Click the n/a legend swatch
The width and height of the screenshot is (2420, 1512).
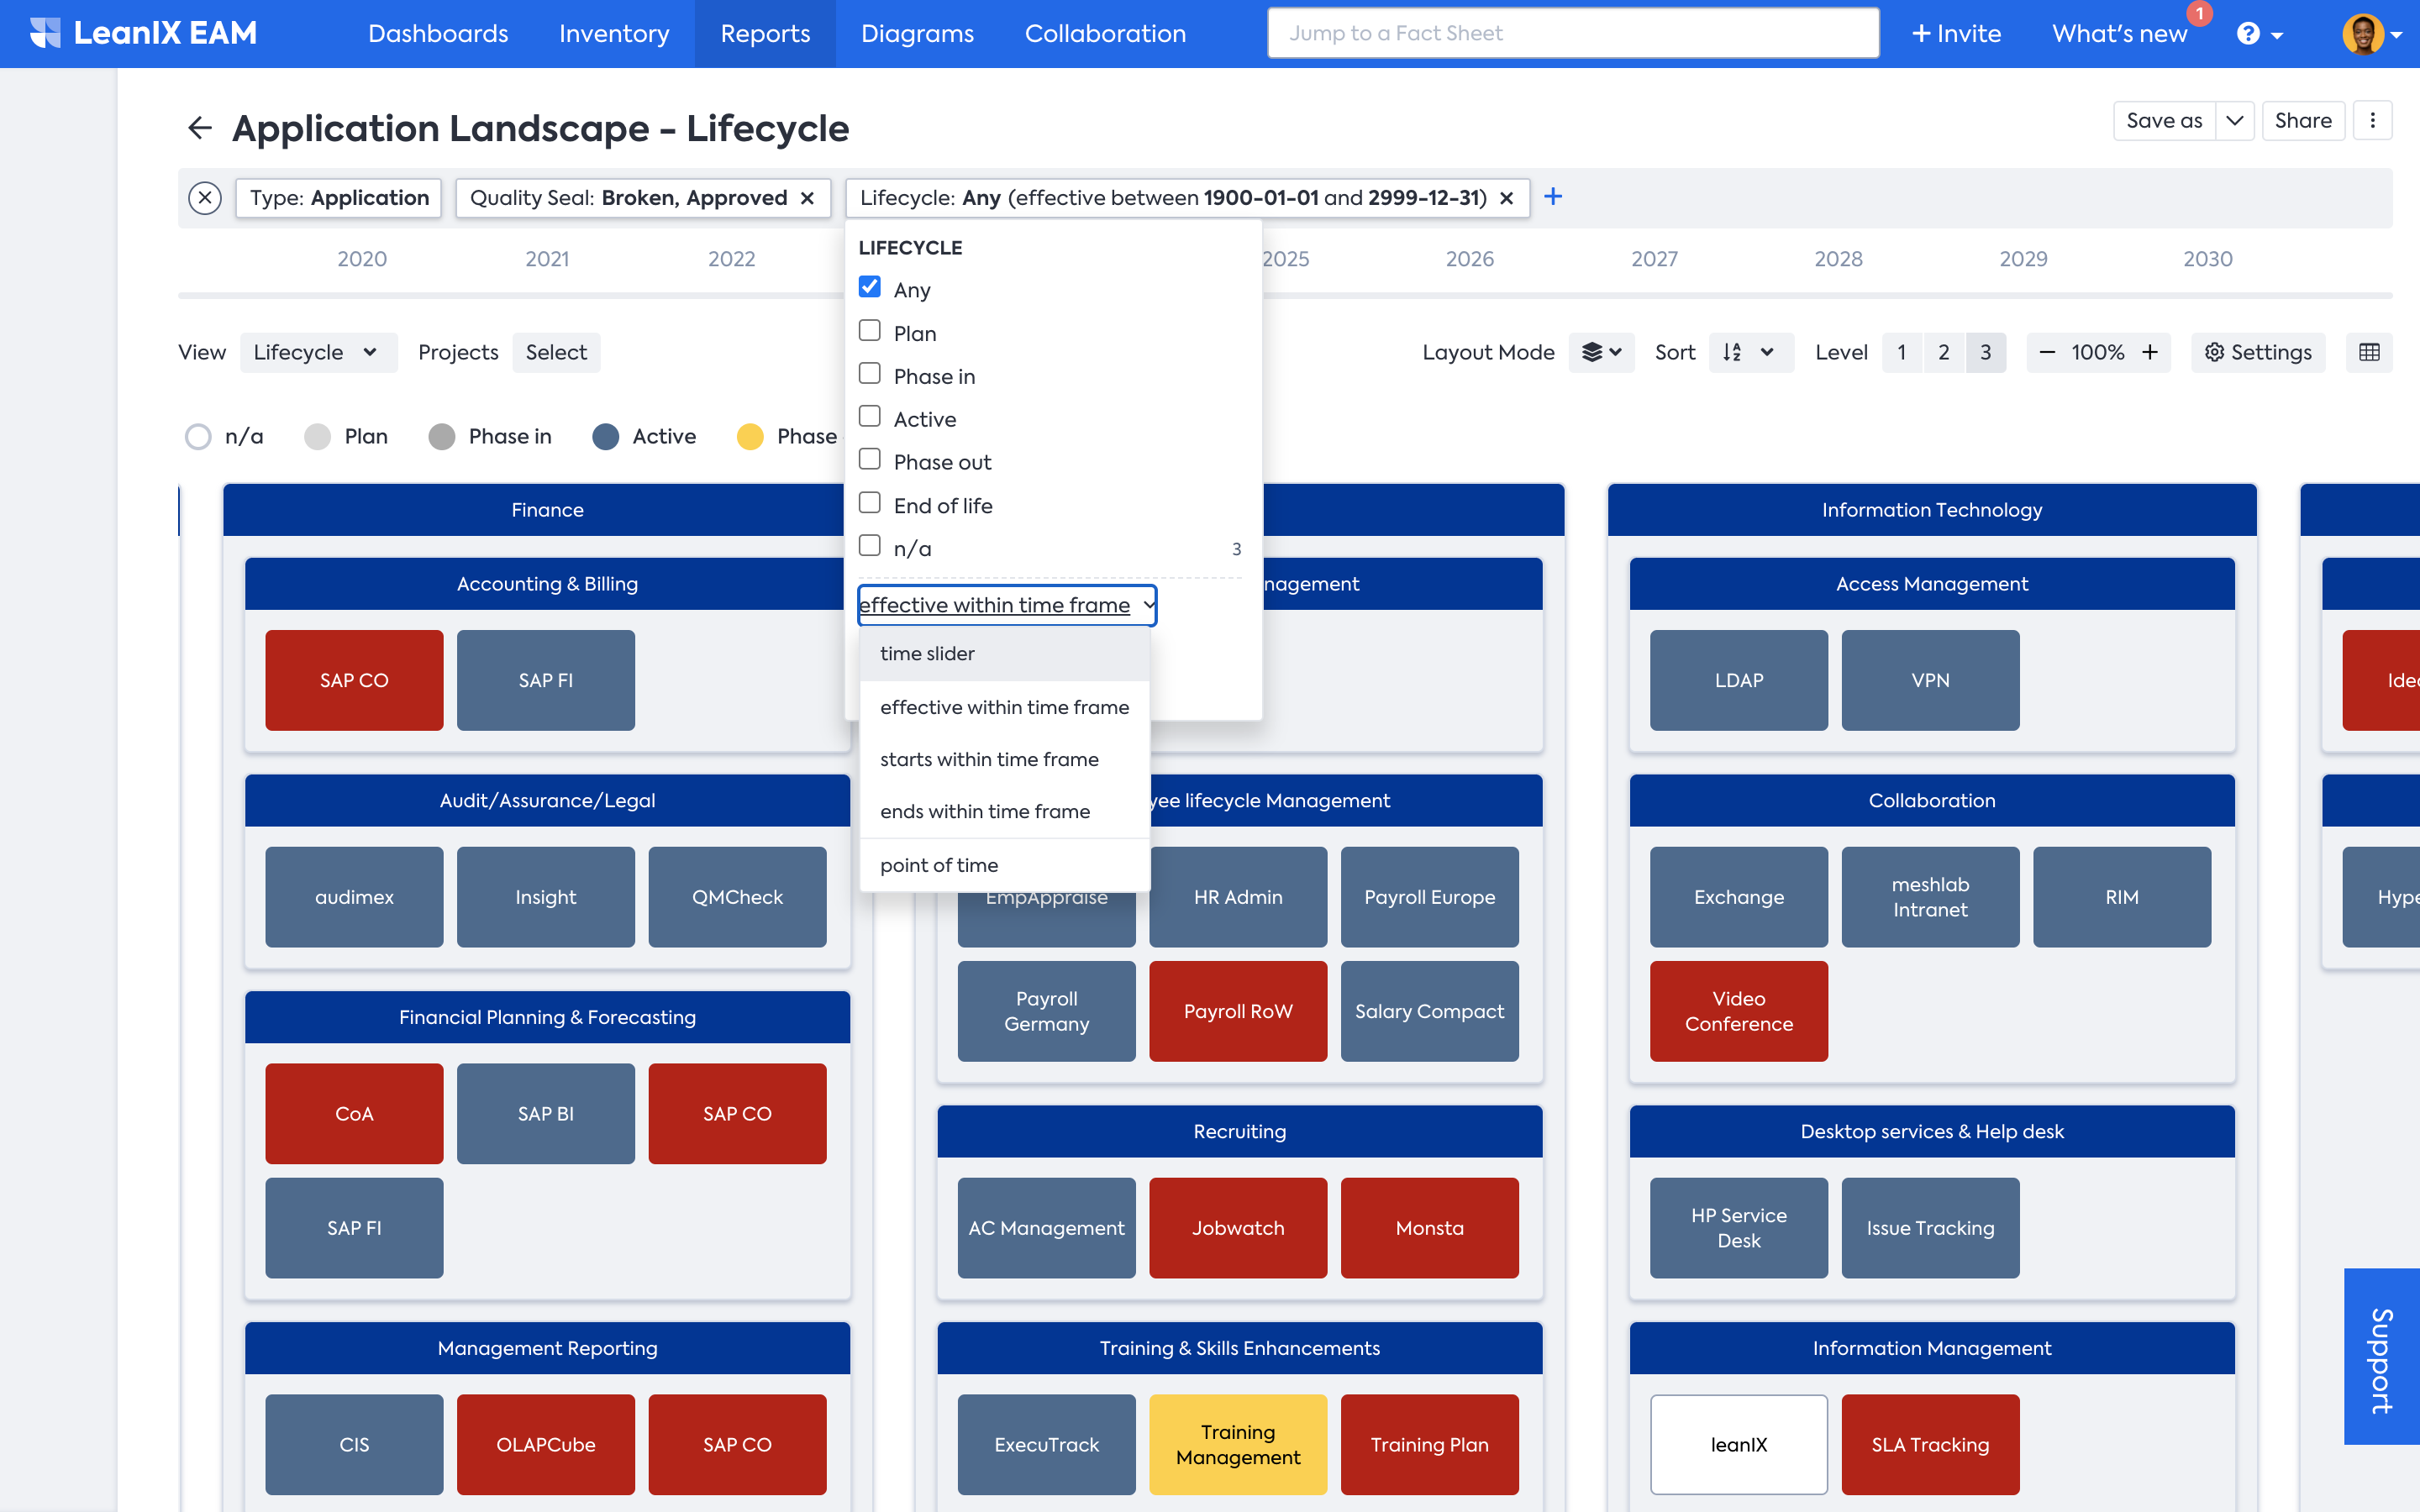pos(198,437)
